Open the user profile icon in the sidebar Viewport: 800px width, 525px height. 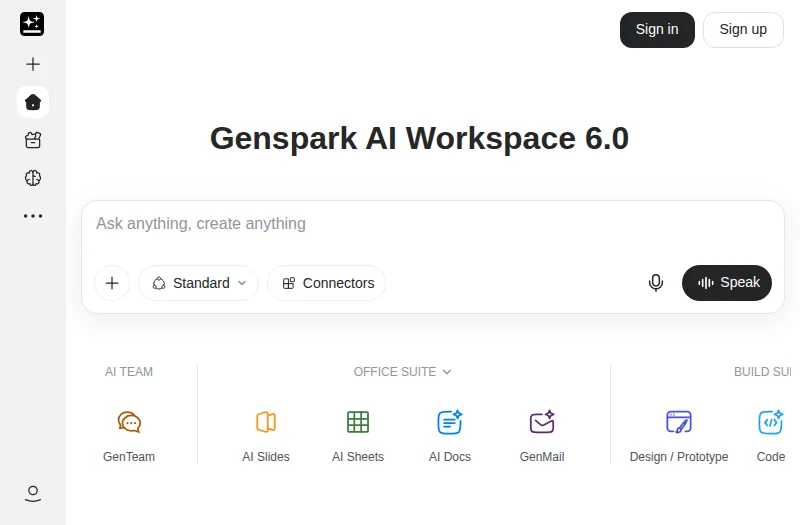[33, 494]
